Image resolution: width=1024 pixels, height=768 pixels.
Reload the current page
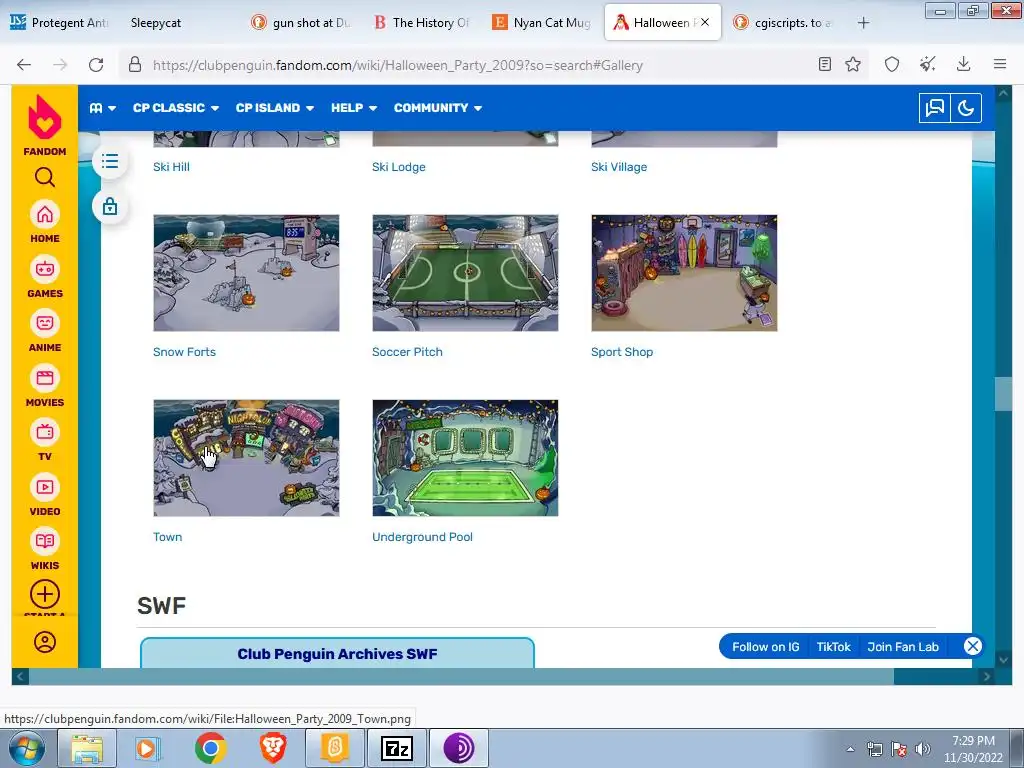click(96, 65)
